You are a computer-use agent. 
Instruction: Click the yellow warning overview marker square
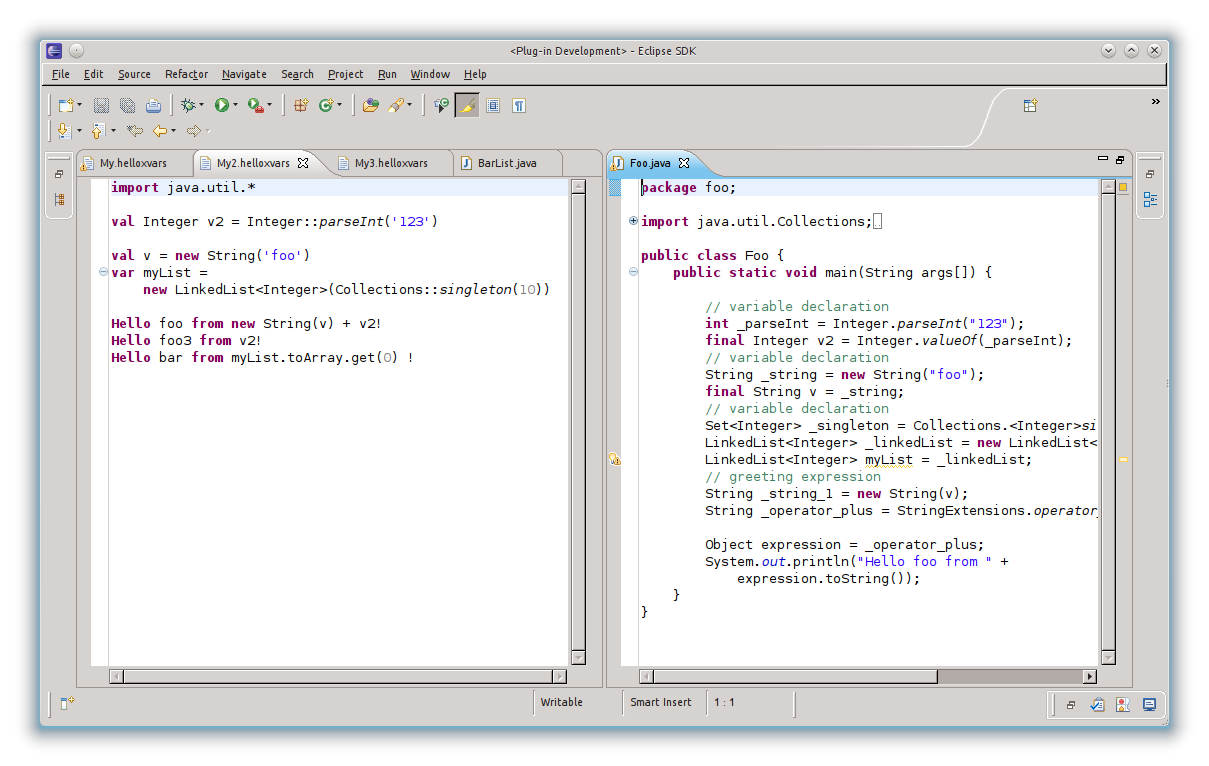(1123, 187)
